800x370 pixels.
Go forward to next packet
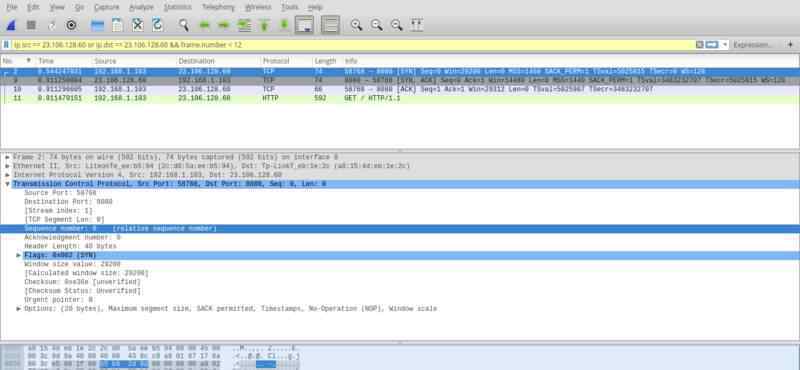point(224,25)
